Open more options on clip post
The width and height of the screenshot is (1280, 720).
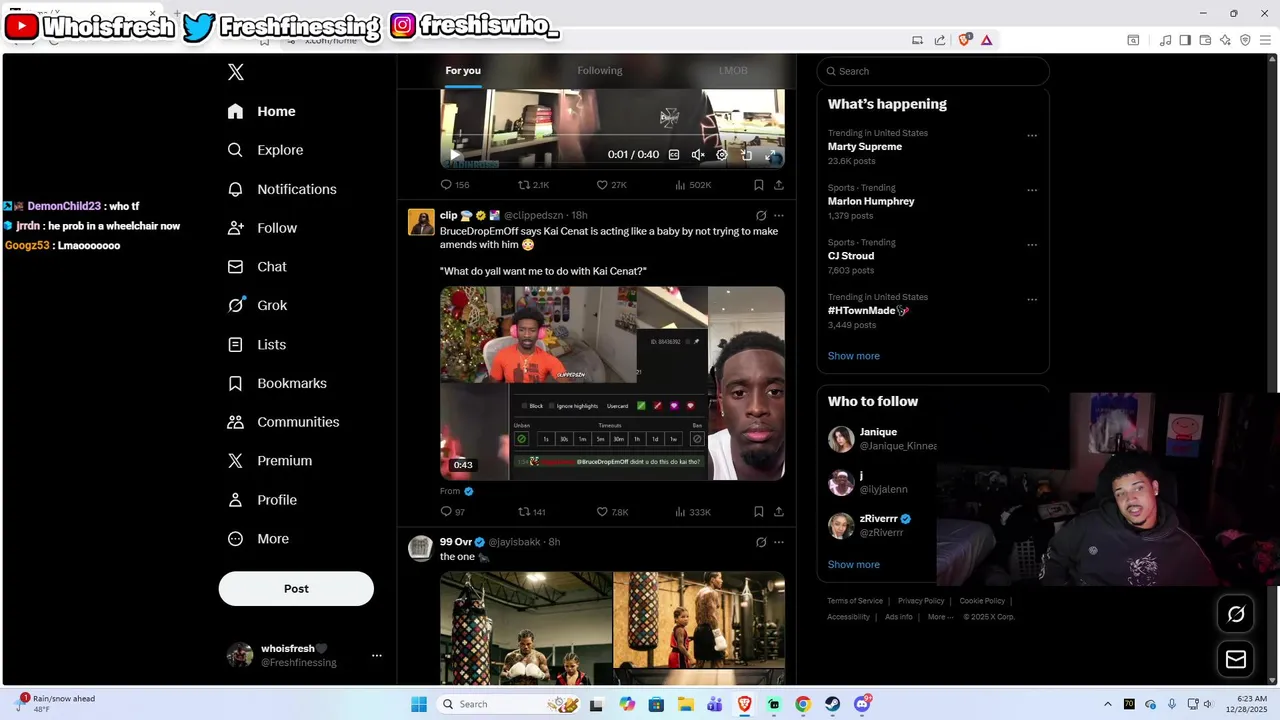779,215
